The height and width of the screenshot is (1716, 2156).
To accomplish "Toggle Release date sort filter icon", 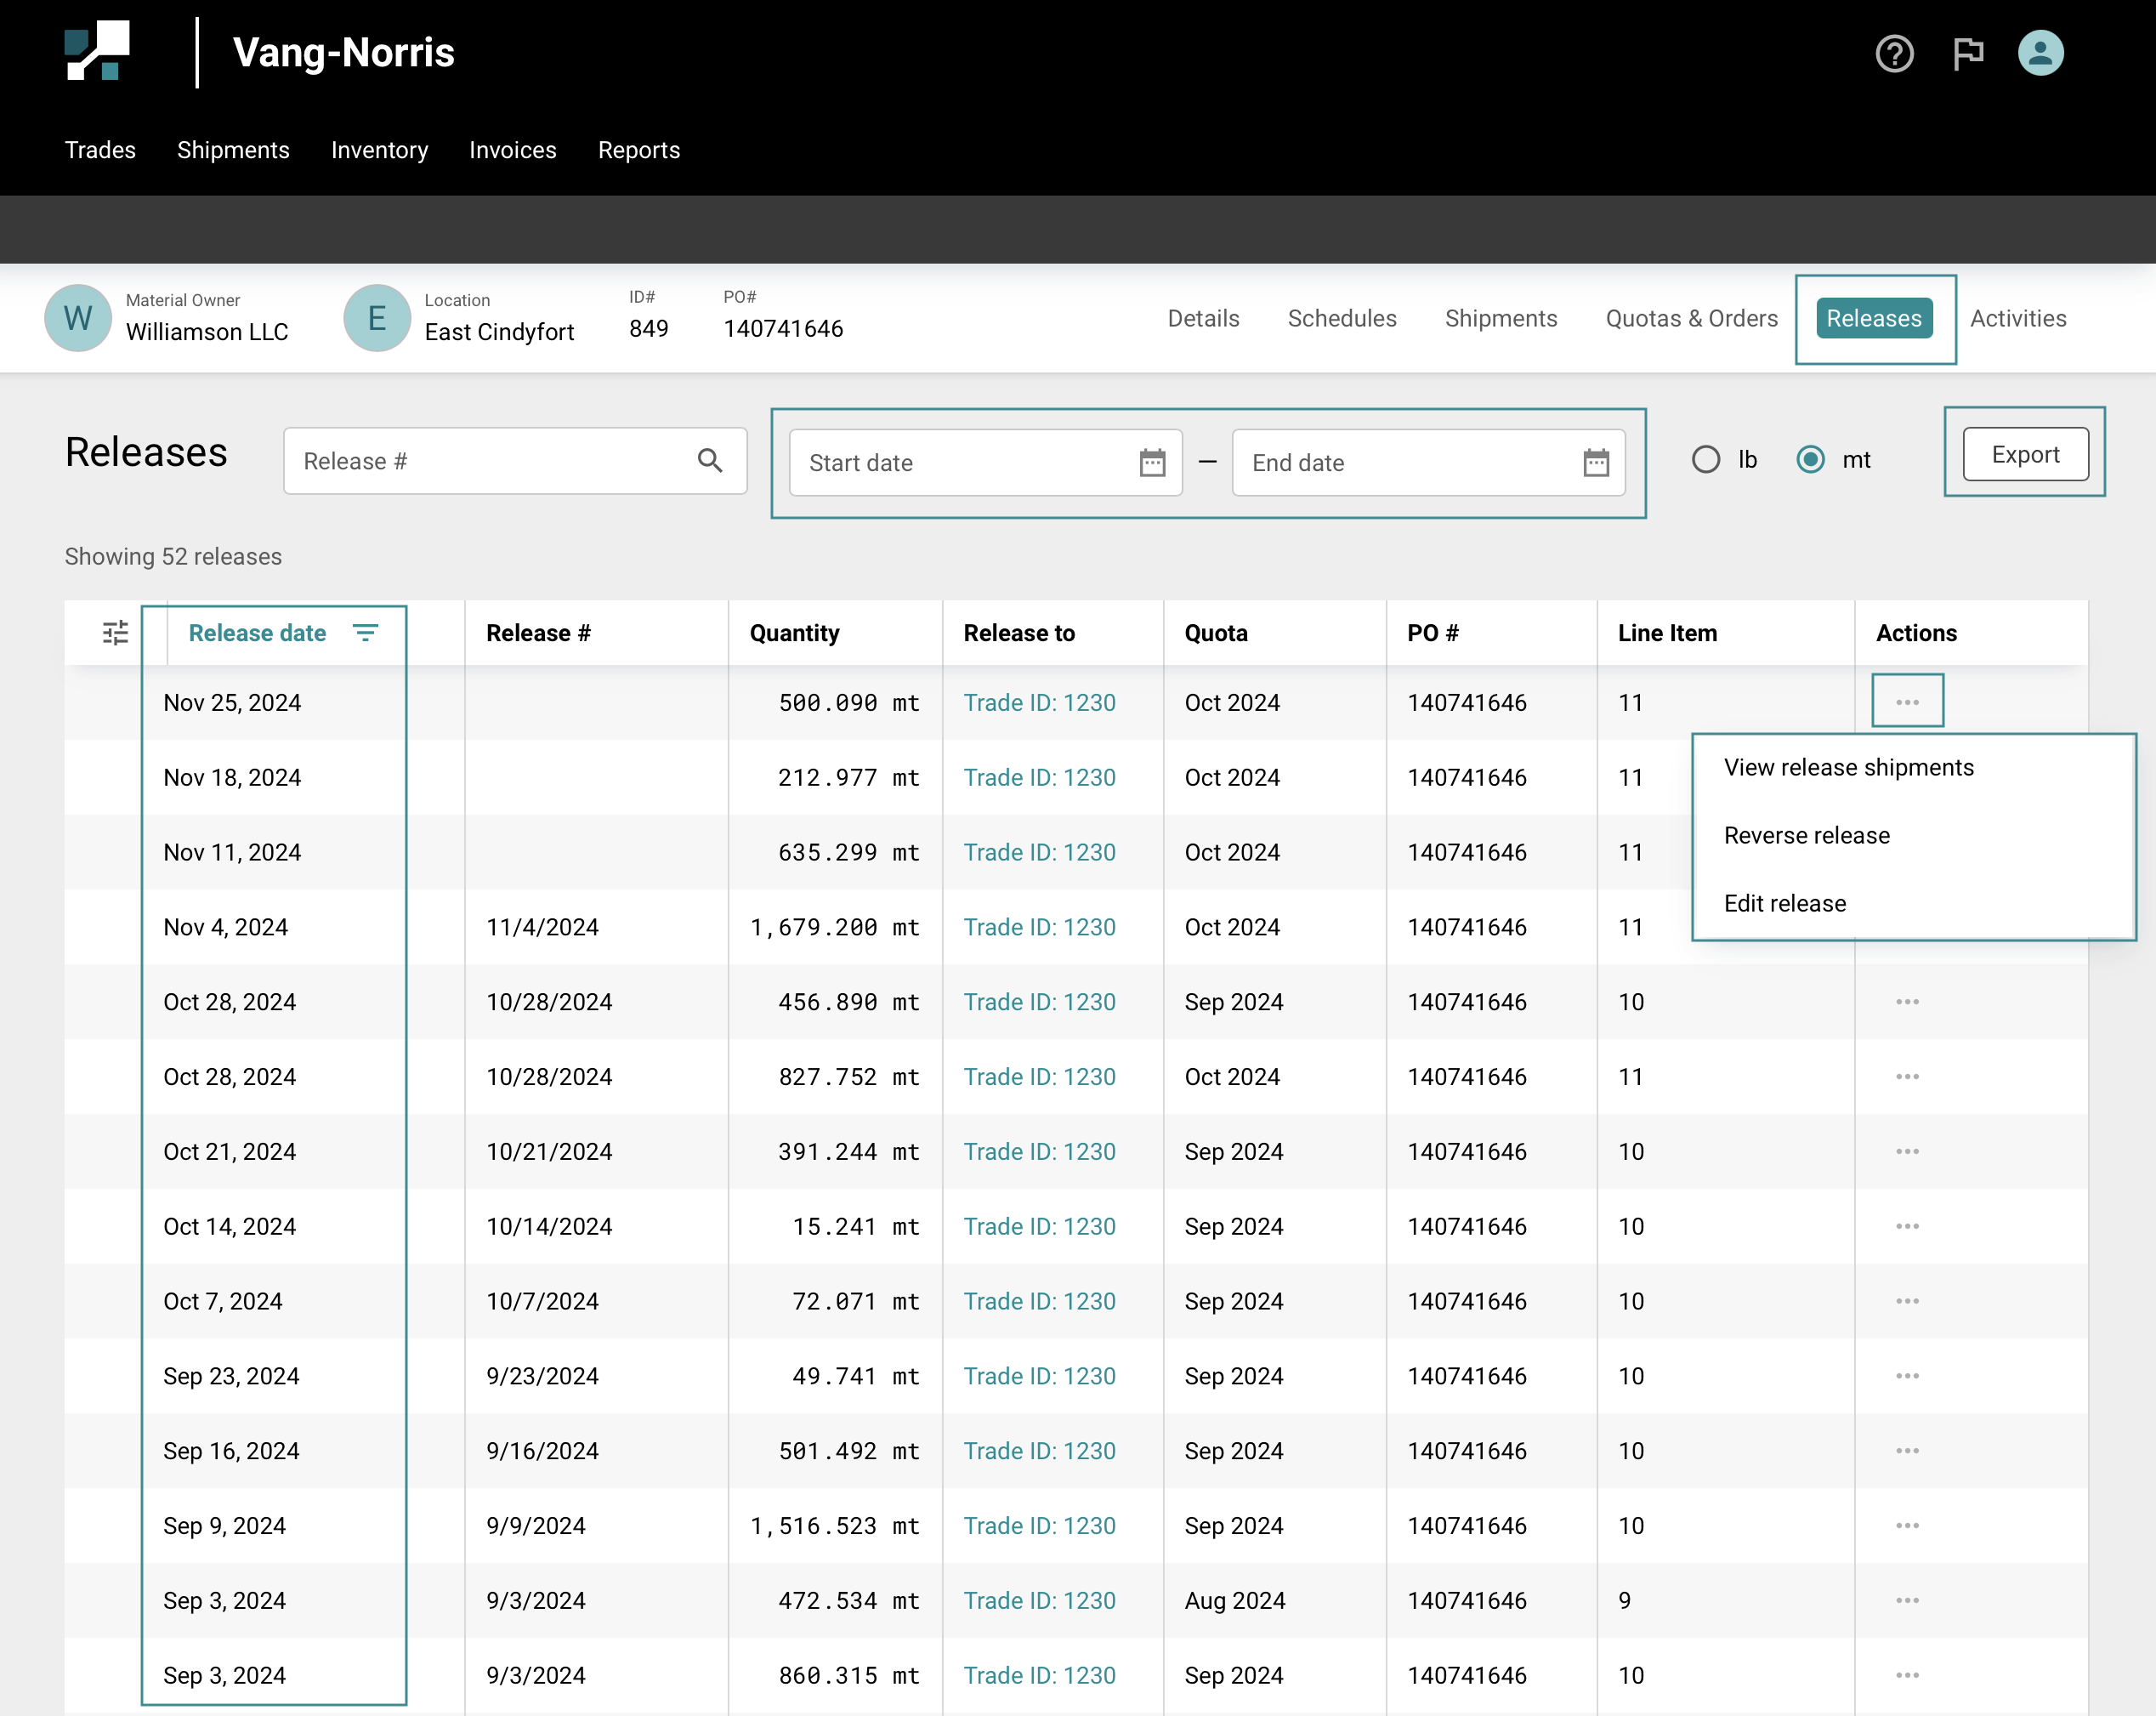I will click(x=366, y=633).
